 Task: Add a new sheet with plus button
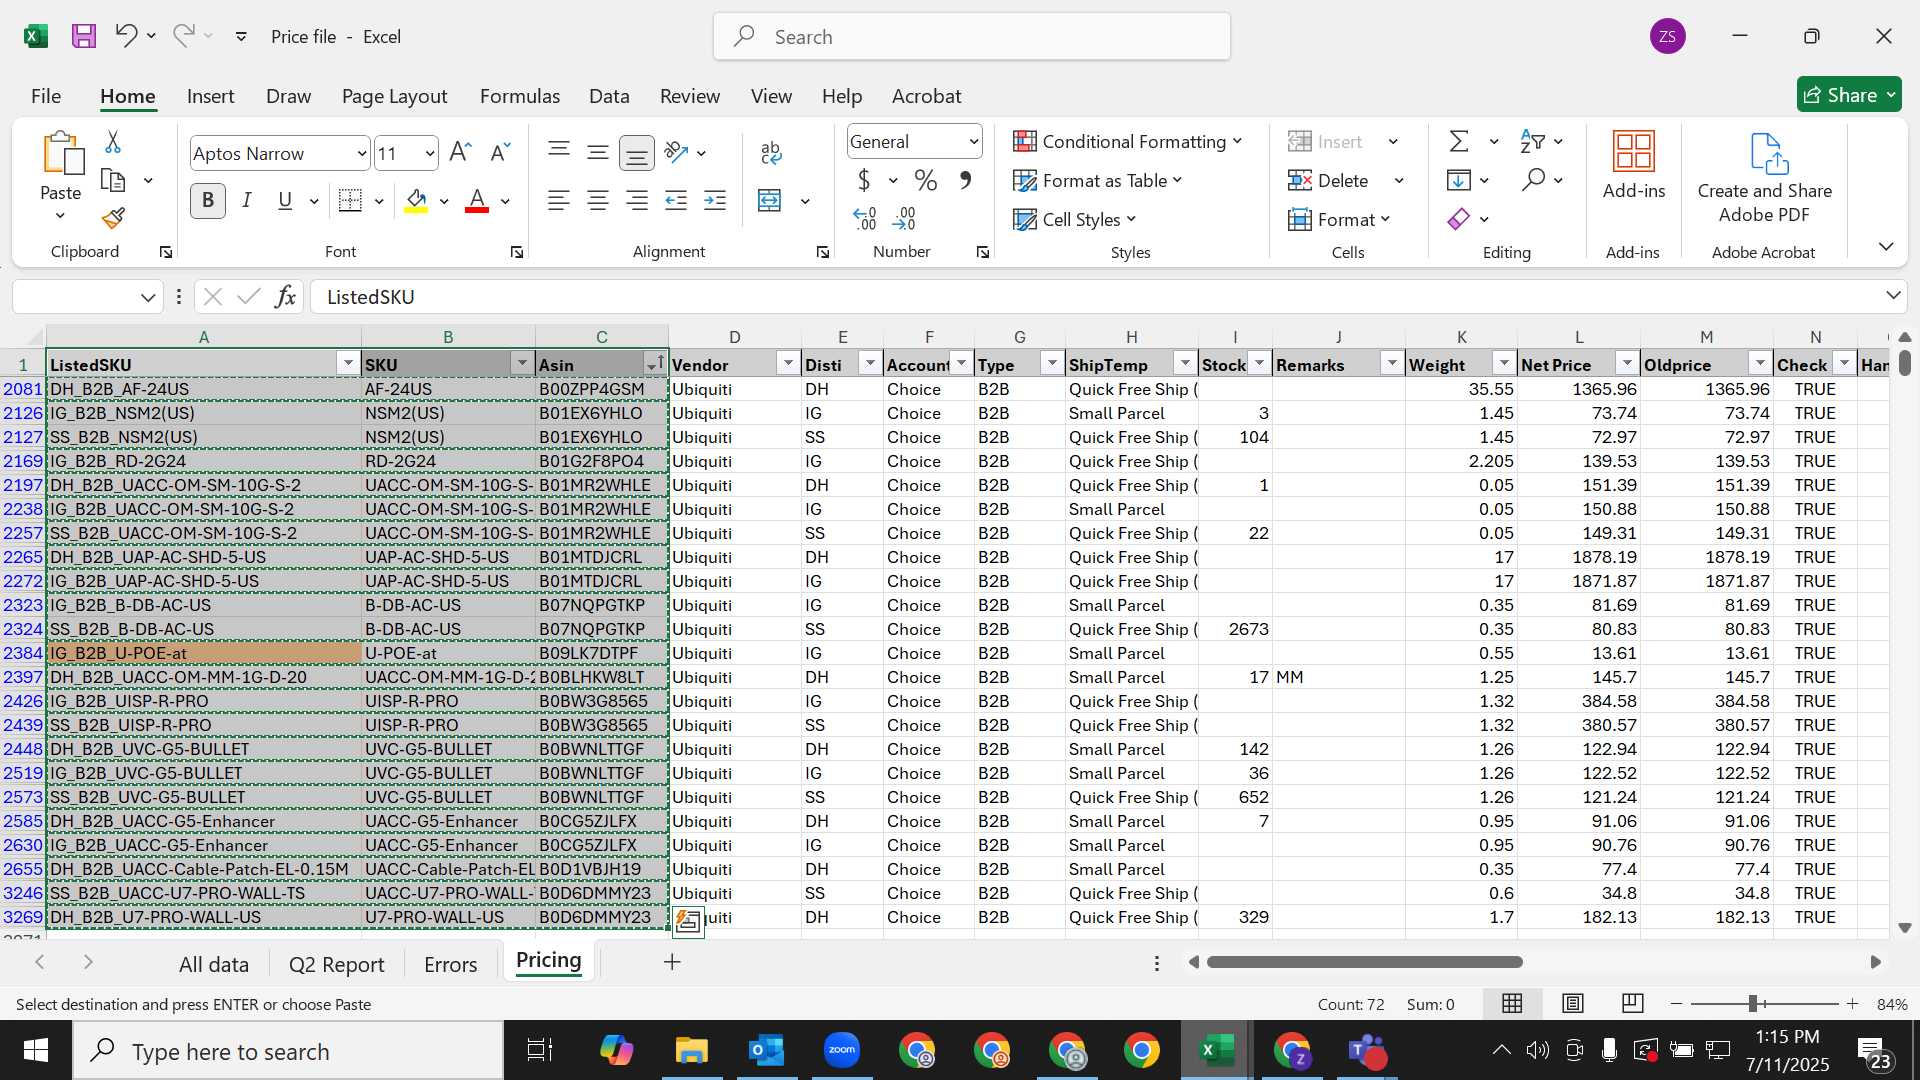pos(672,962)
